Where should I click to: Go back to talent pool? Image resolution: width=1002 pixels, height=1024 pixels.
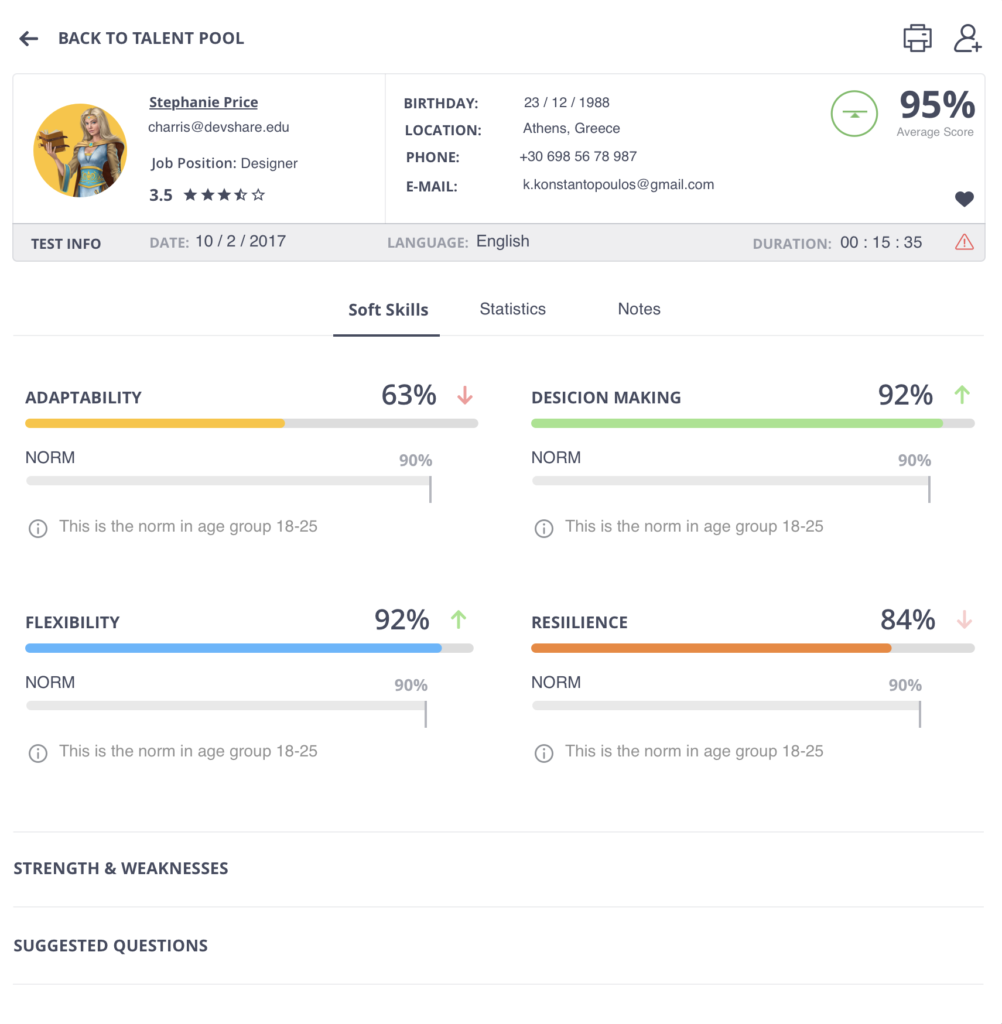151,39
